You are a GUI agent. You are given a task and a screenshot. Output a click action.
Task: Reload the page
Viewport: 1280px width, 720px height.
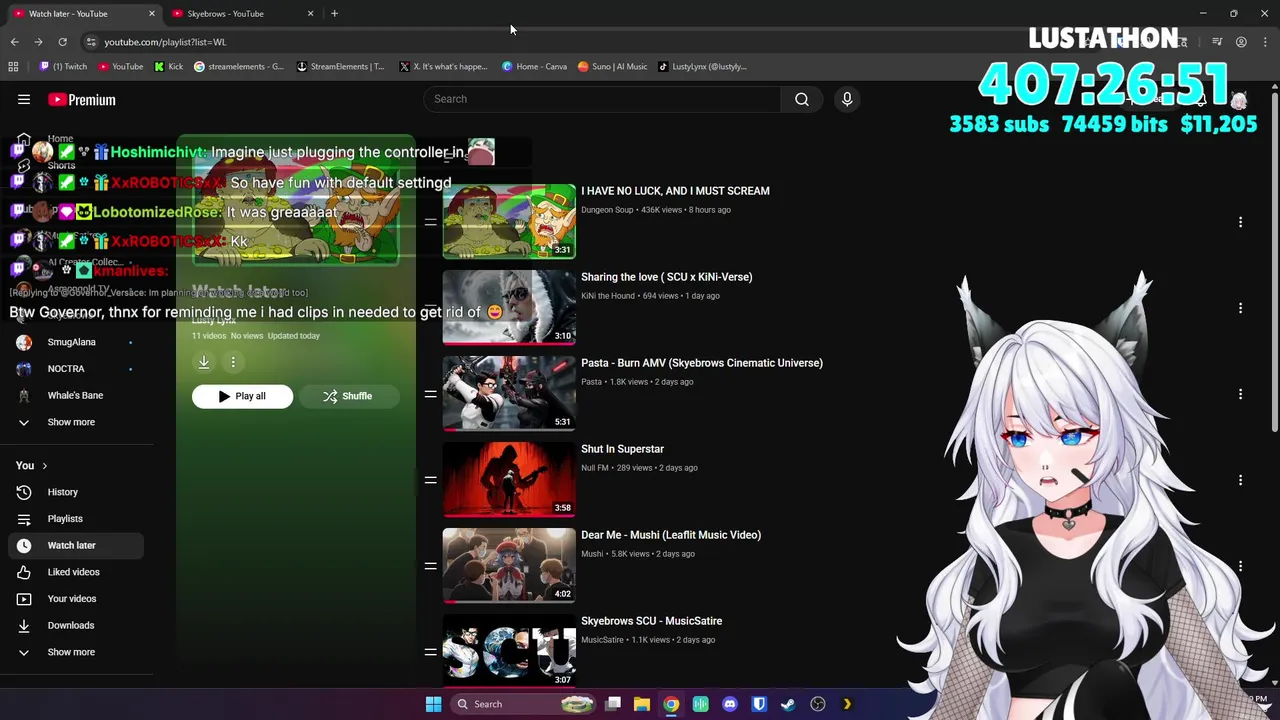pos(62,42)
